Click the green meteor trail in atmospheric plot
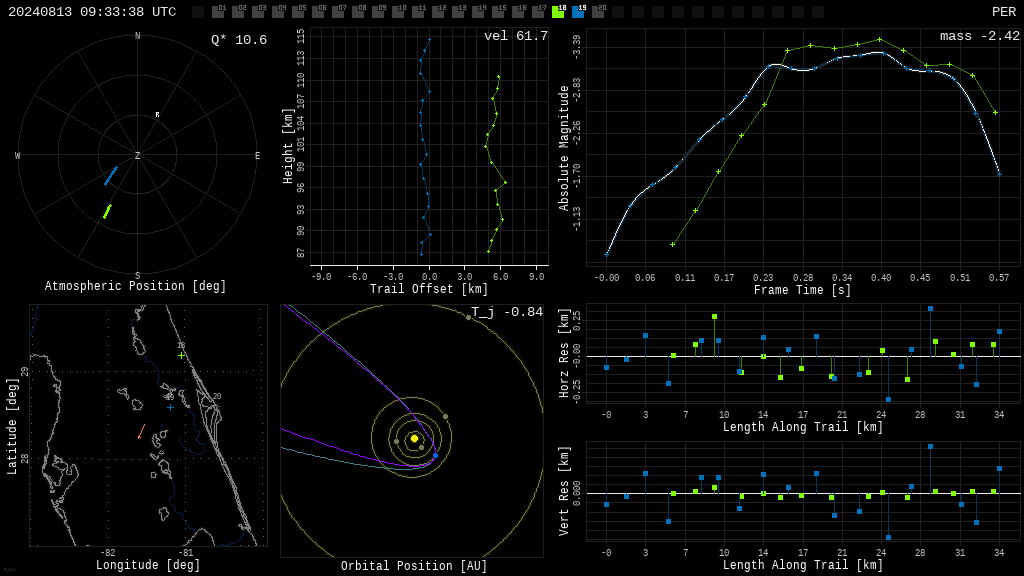Viewport: 1024px width, 576px height. (107, 212)
